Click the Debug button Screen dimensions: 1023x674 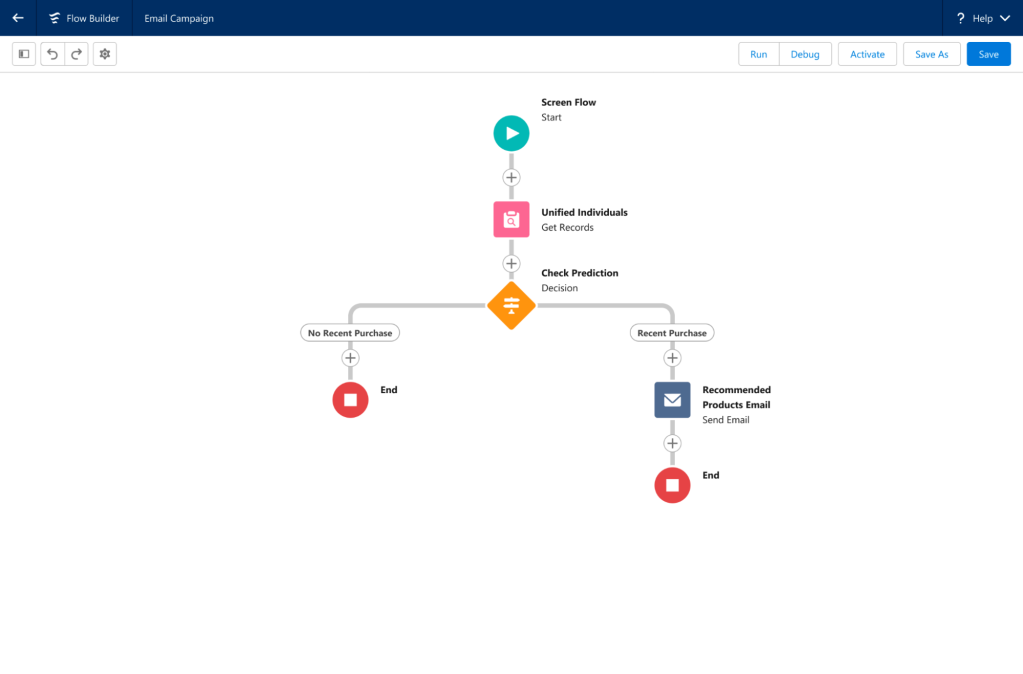point(805,54)
